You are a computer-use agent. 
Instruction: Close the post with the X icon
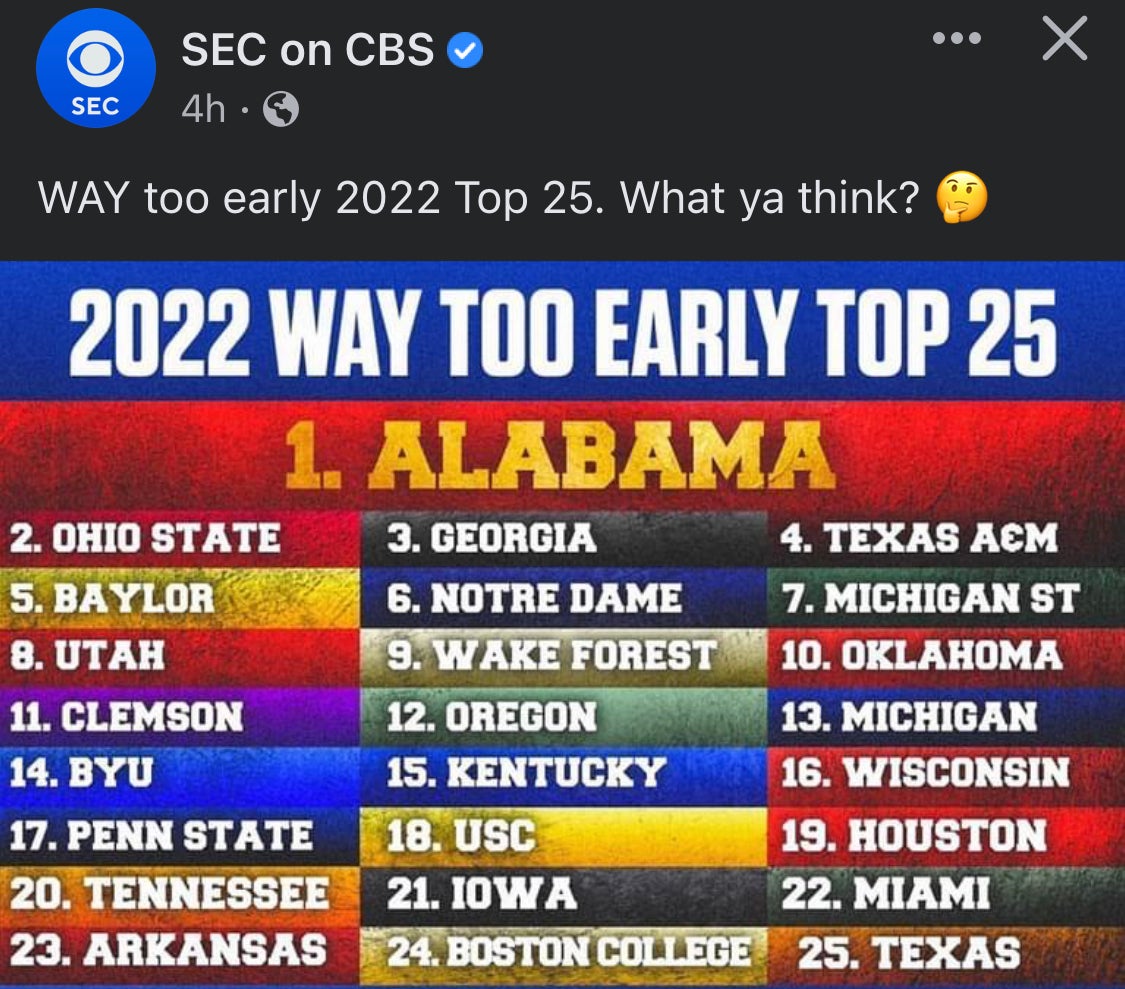[x=1064, y=40]
